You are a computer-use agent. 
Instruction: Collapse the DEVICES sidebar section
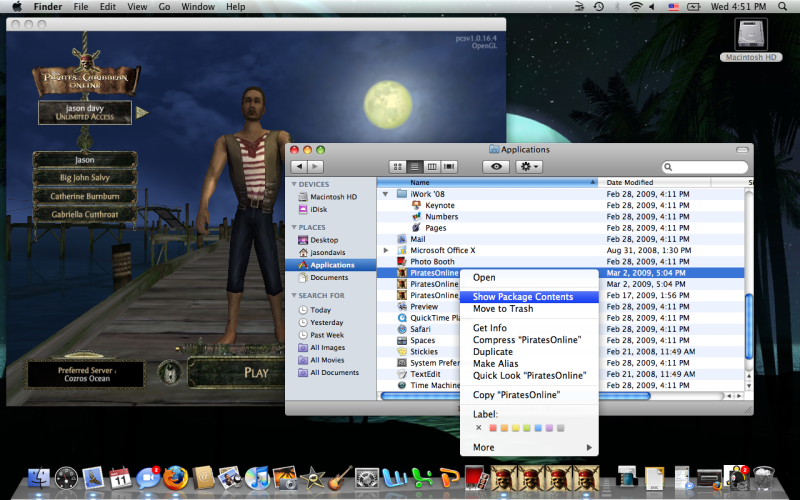[x=294, y=184]
